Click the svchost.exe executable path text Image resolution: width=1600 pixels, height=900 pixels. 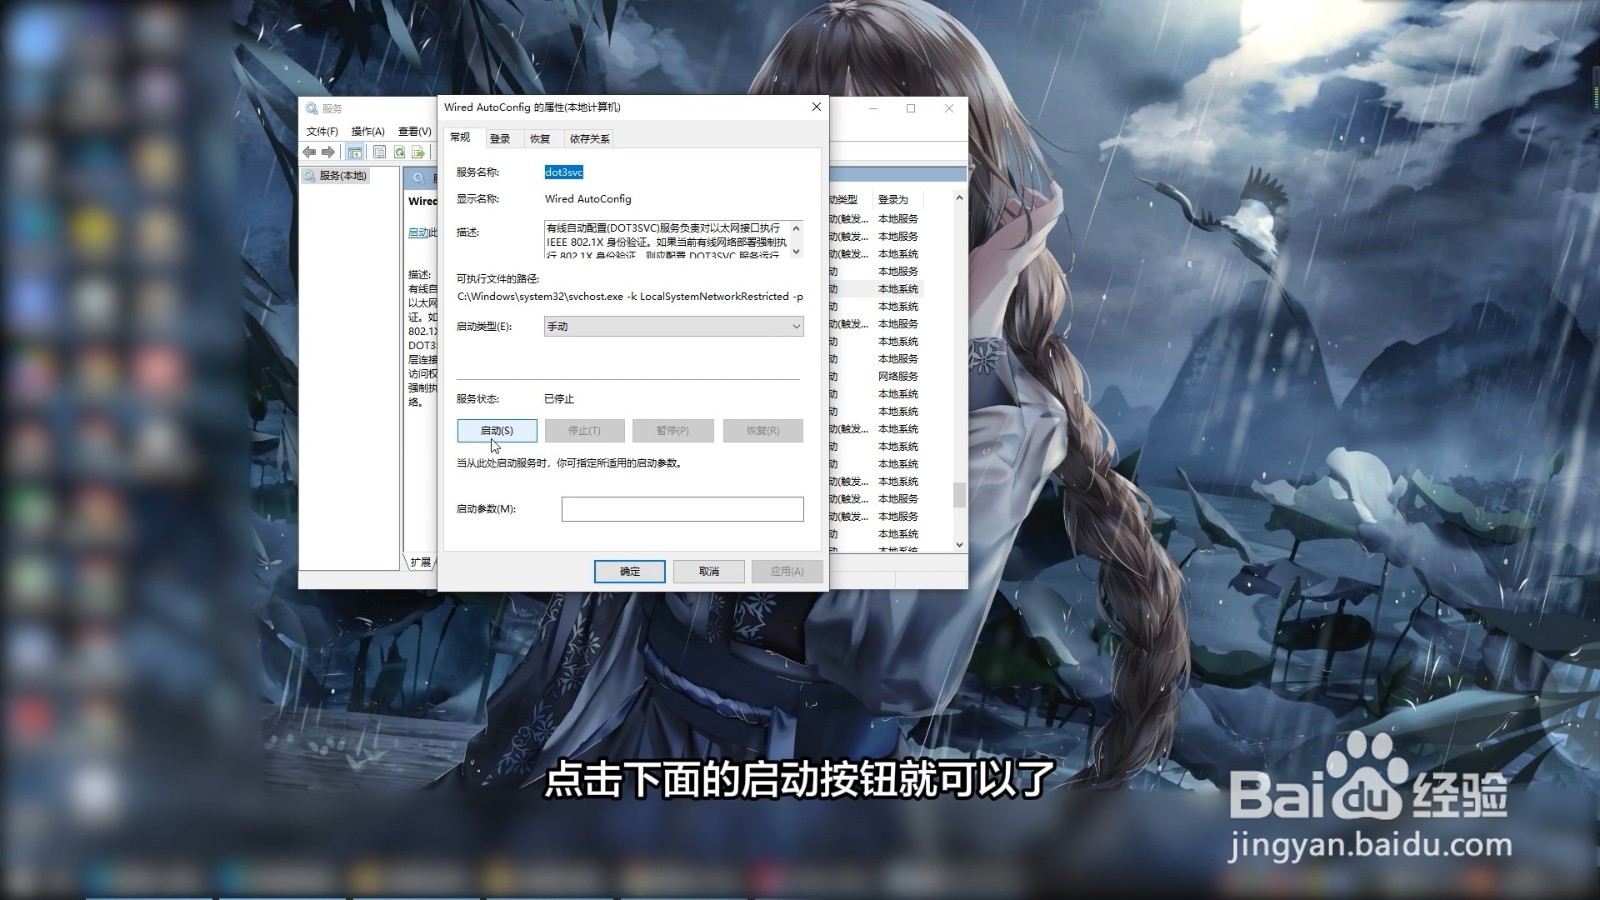point(630,296)
